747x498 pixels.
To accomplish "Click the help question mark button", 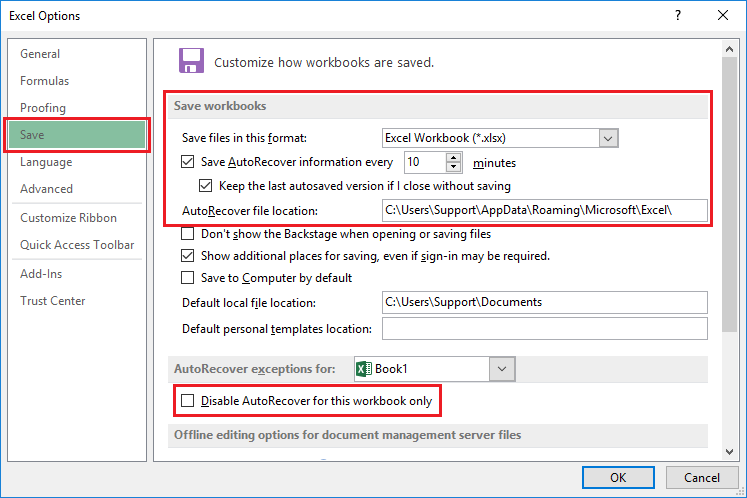I will click(x=678, y=15).
